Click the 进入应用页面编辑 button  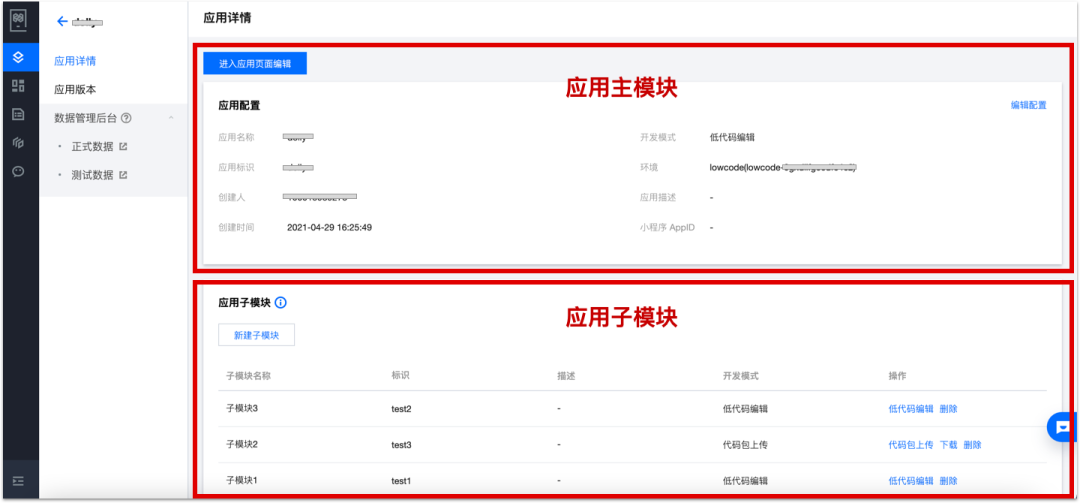tap(255, 63)
